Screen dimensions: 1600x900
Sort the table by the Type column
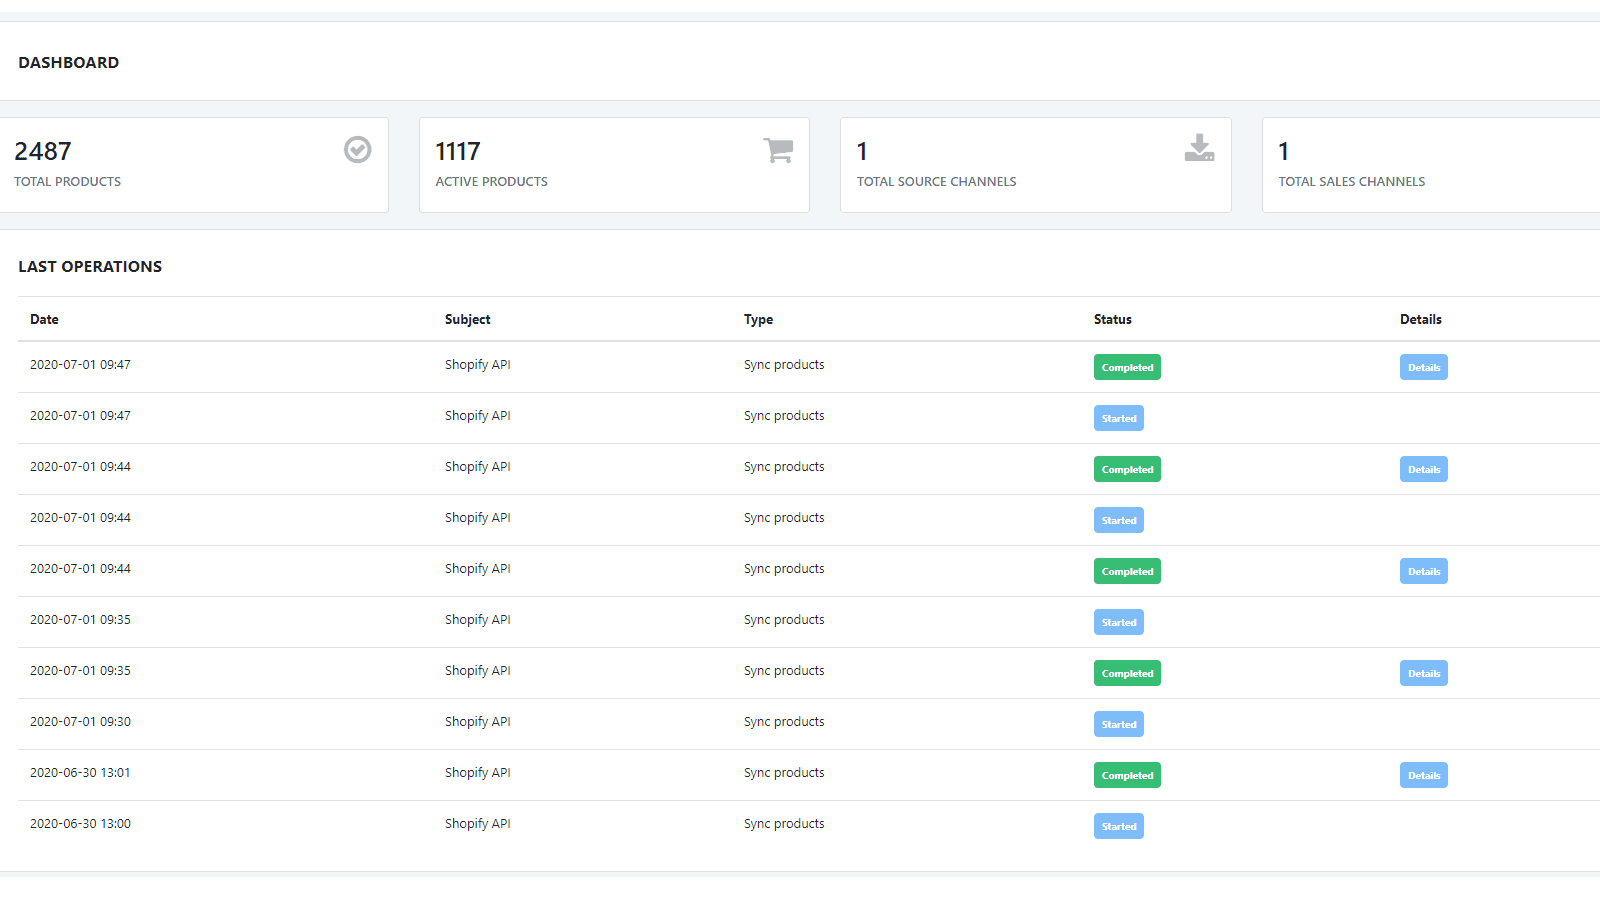point(758,319)
